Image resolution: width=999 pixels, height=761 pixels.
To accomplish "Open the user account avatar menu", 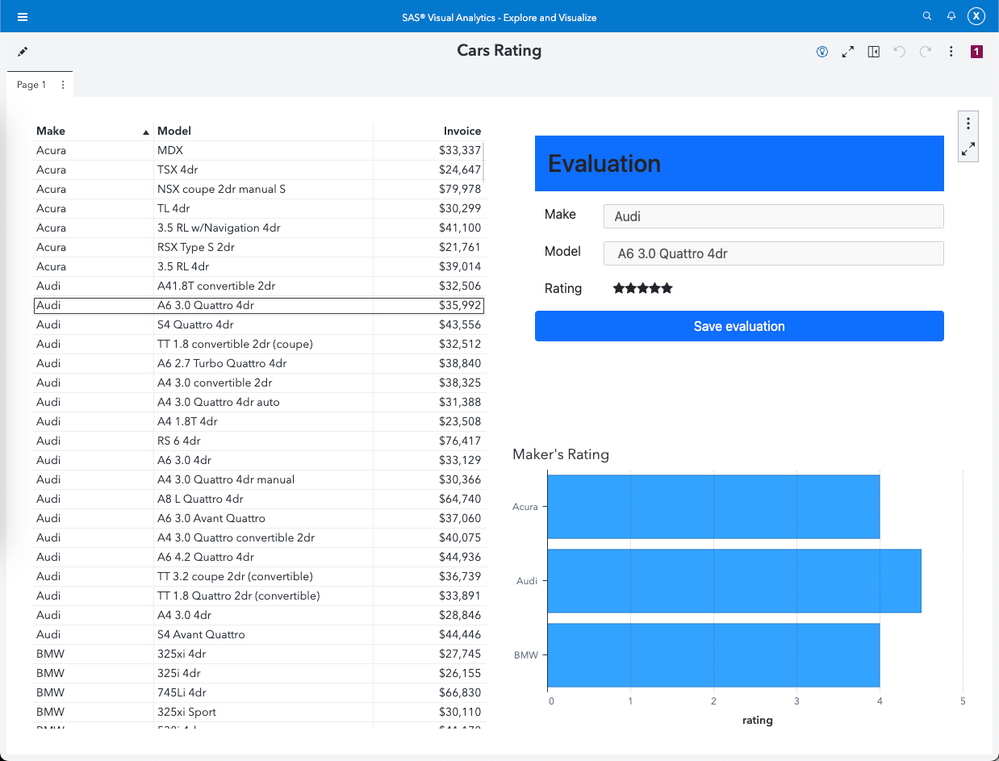I will 976,17.
